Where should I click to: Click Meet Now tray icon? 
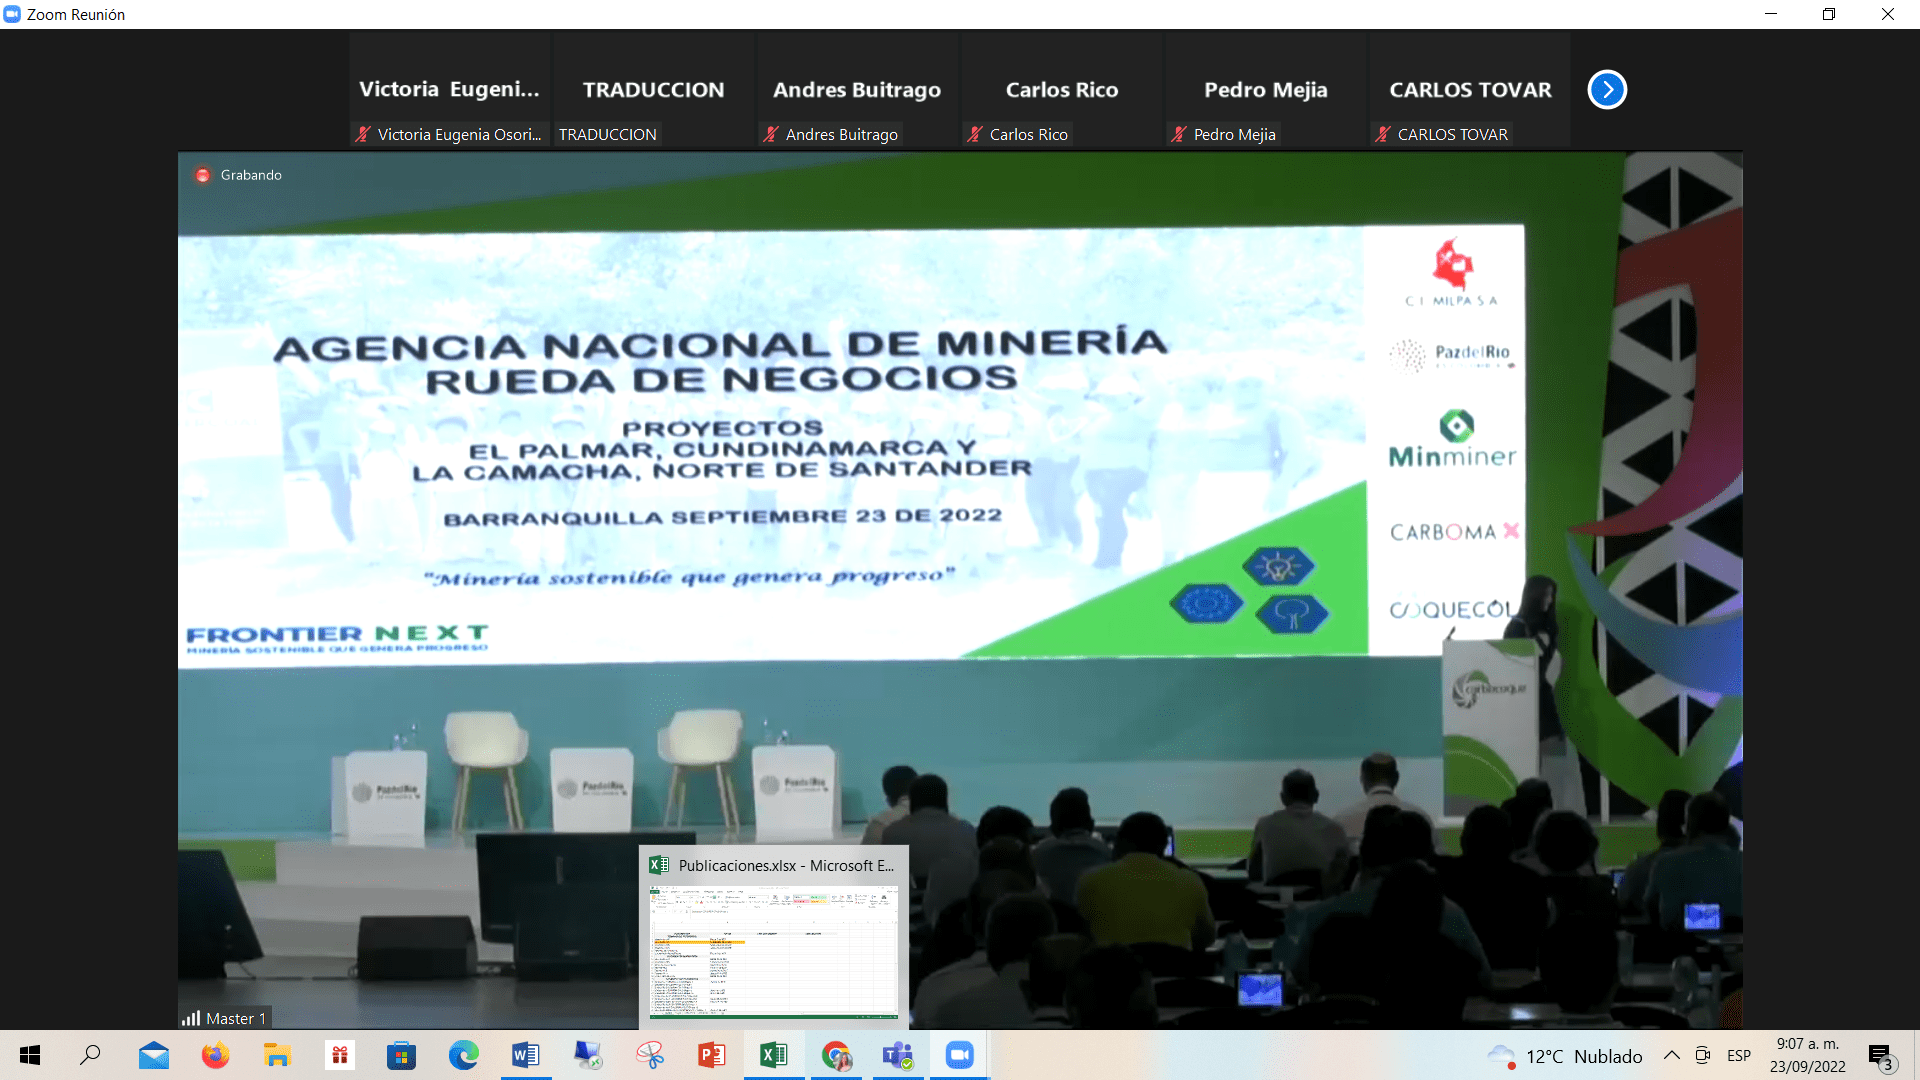[x=1703, y=1055]
